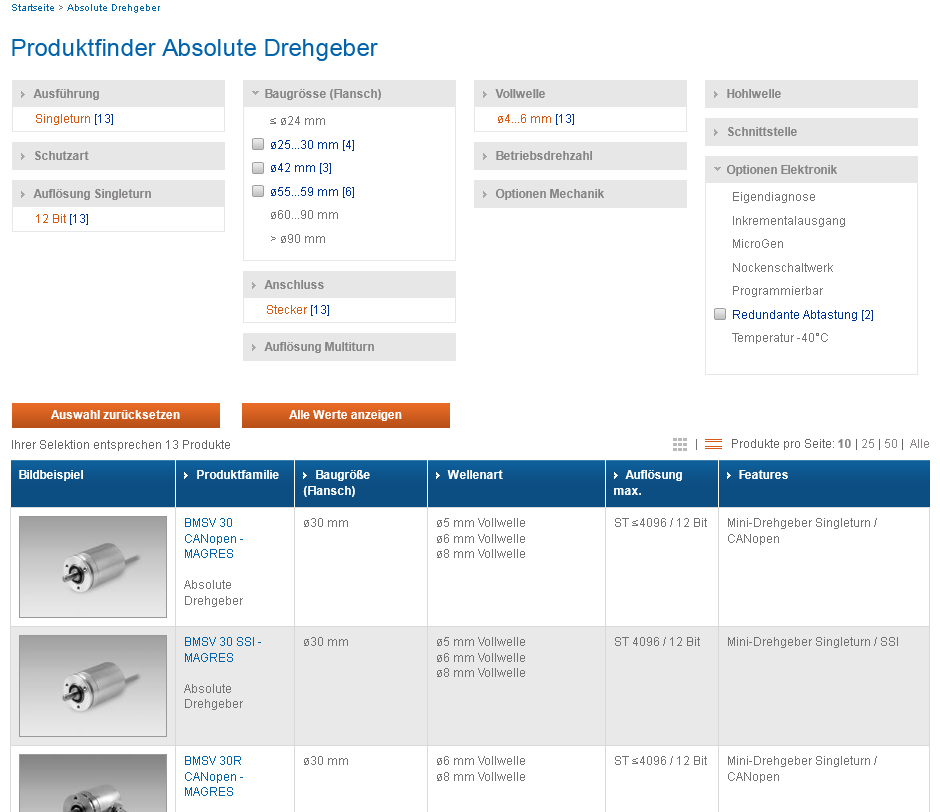
Task: Sort by Features column
Action: 763,474
